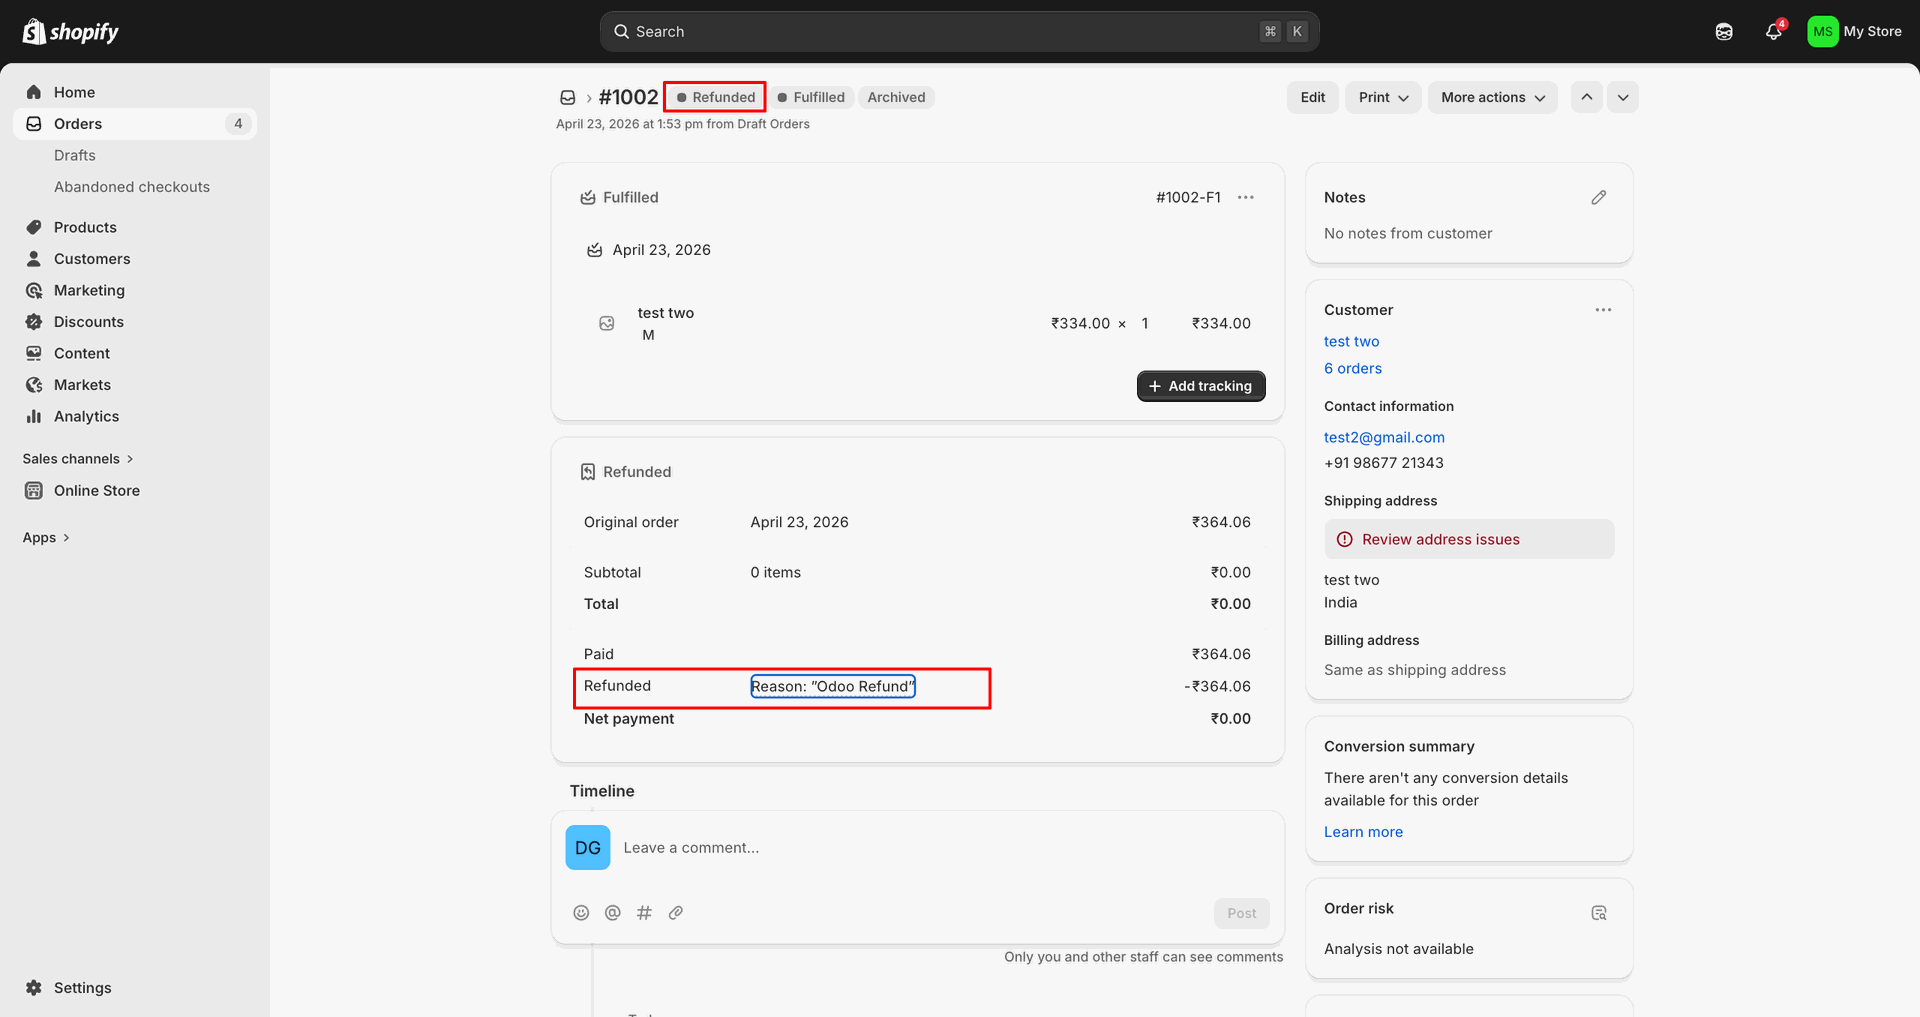Open customer test two profile link
1920x1017 pixels.
[x=1351, y=341]
